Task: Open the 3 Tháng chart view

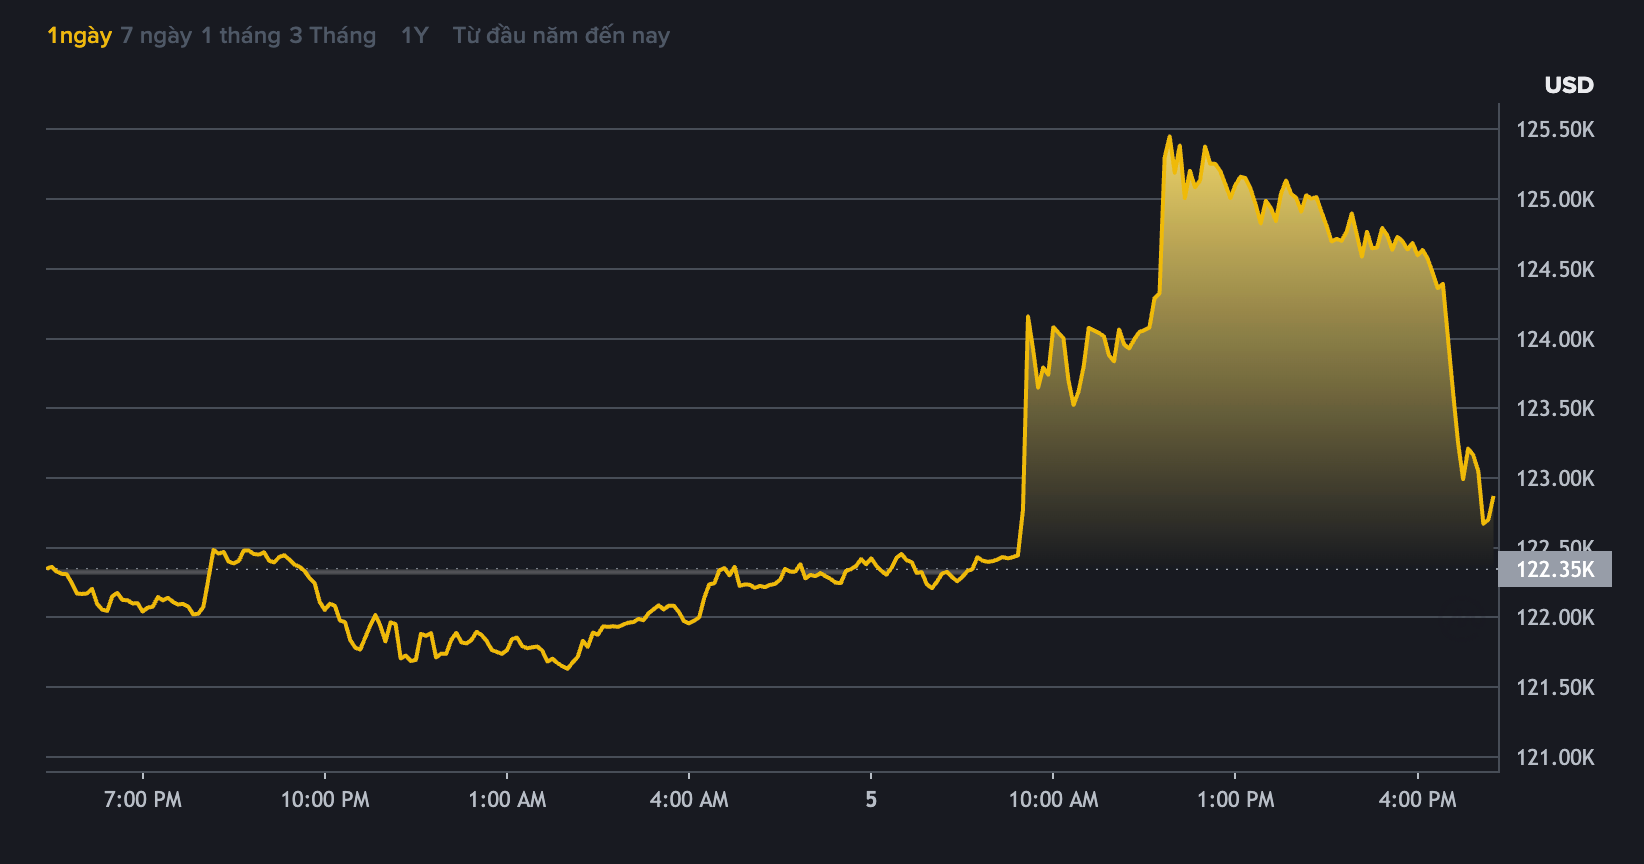Action: (x=332, y=36)
